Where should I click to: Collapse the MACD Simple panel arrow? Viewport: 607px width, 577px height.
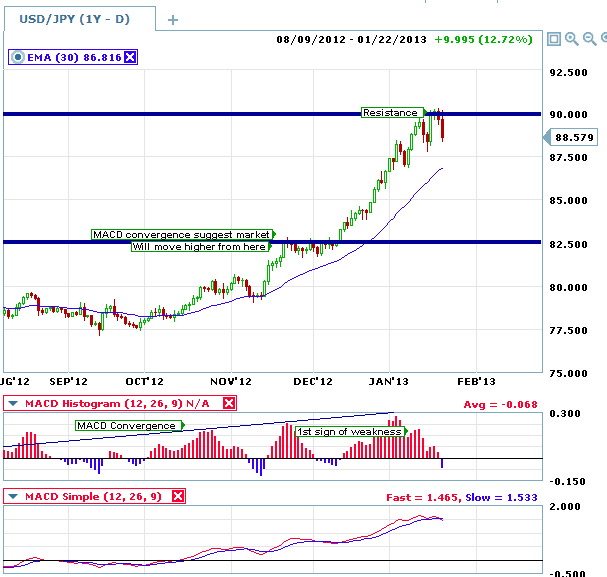point(13,496)
